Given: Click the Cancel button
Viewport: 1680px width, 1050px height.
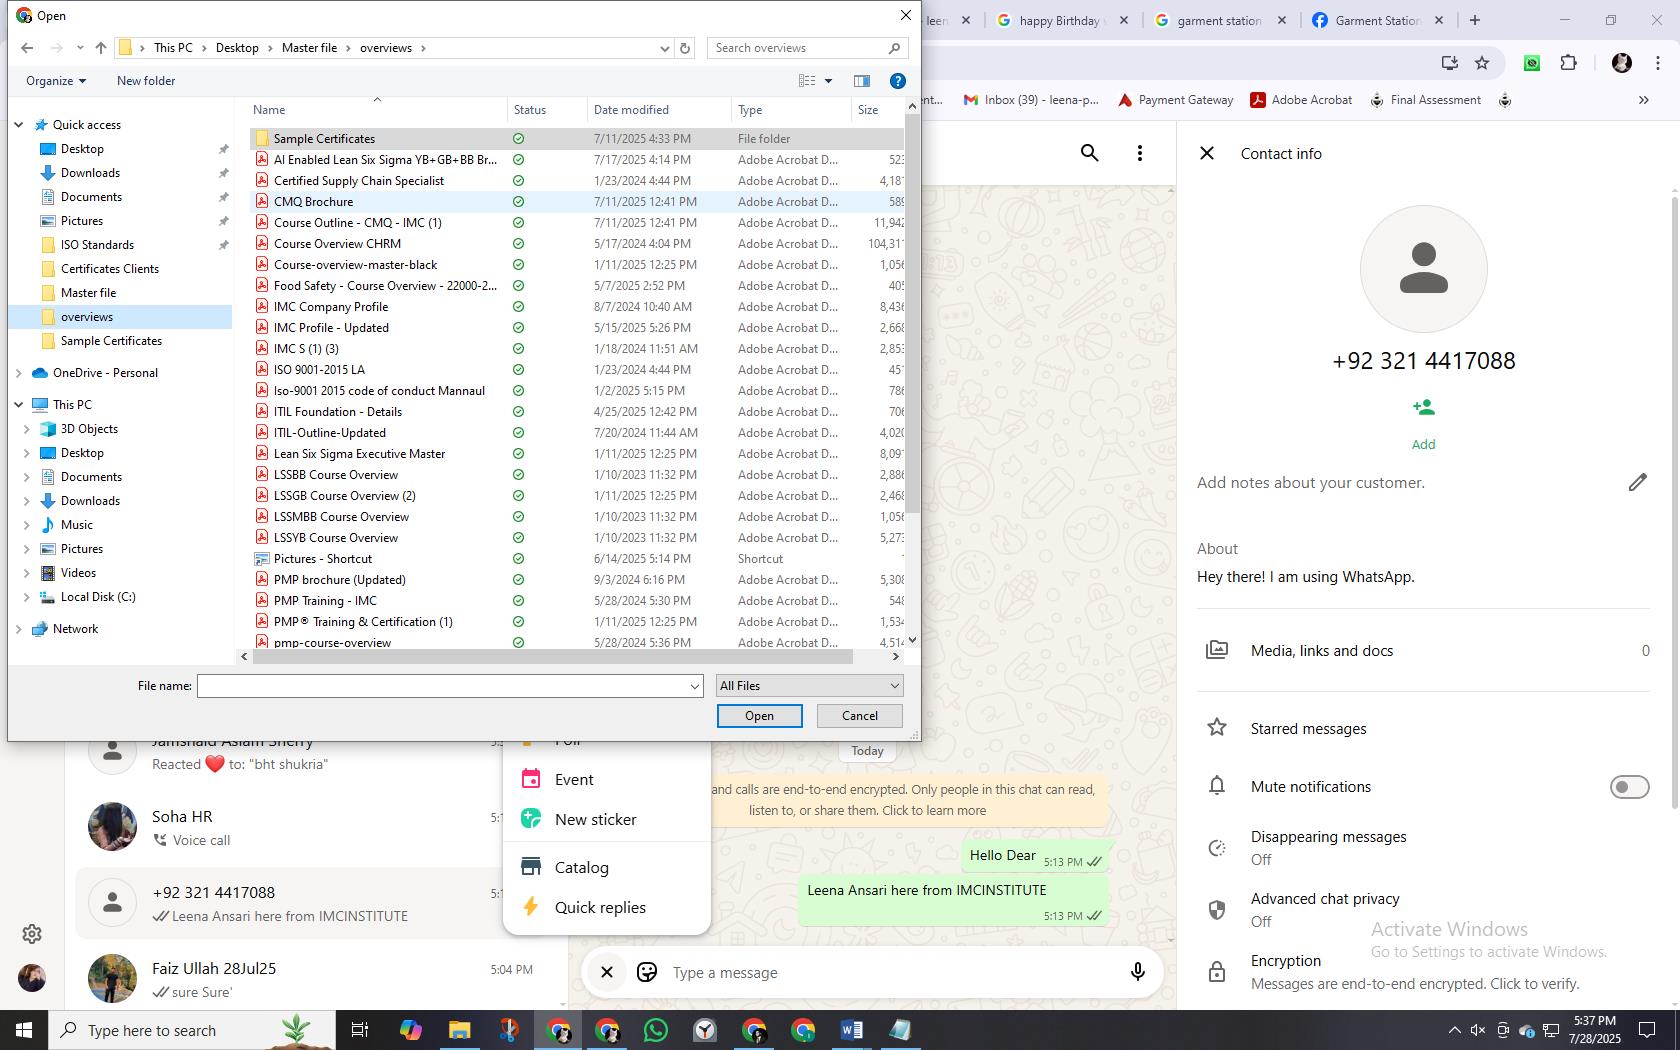Looking at the screenshot, I should 860,716.
